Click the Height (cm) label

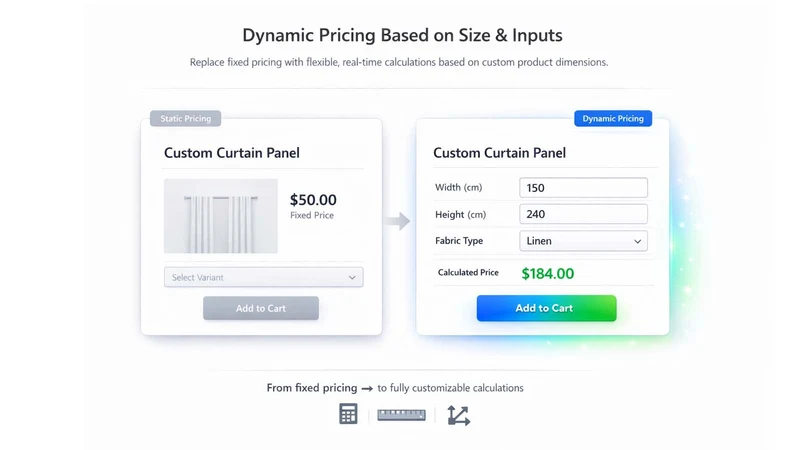tap(460, 215)
